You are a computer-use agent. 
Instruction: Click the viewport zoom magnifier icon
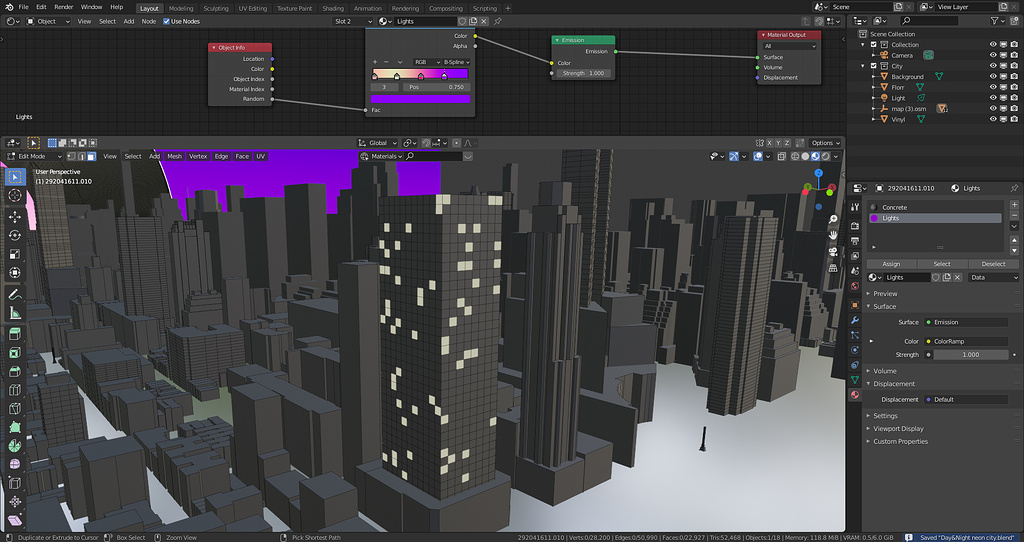(833, 219)
